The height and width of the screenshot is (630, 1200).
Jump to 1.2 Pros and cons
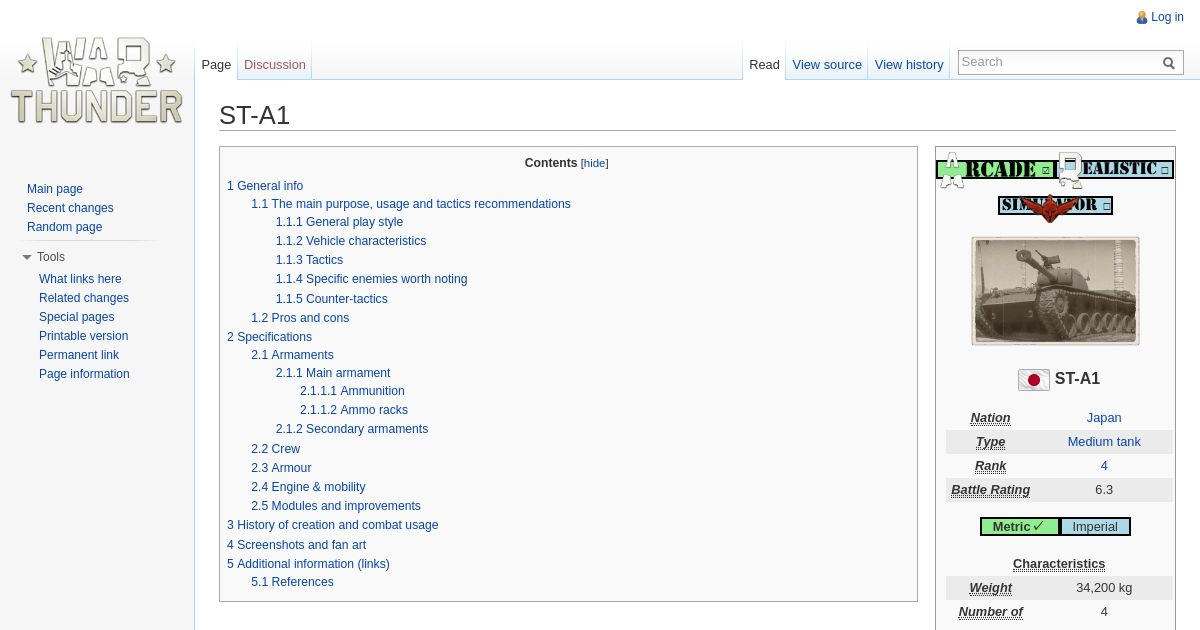[x=300, y=318]
